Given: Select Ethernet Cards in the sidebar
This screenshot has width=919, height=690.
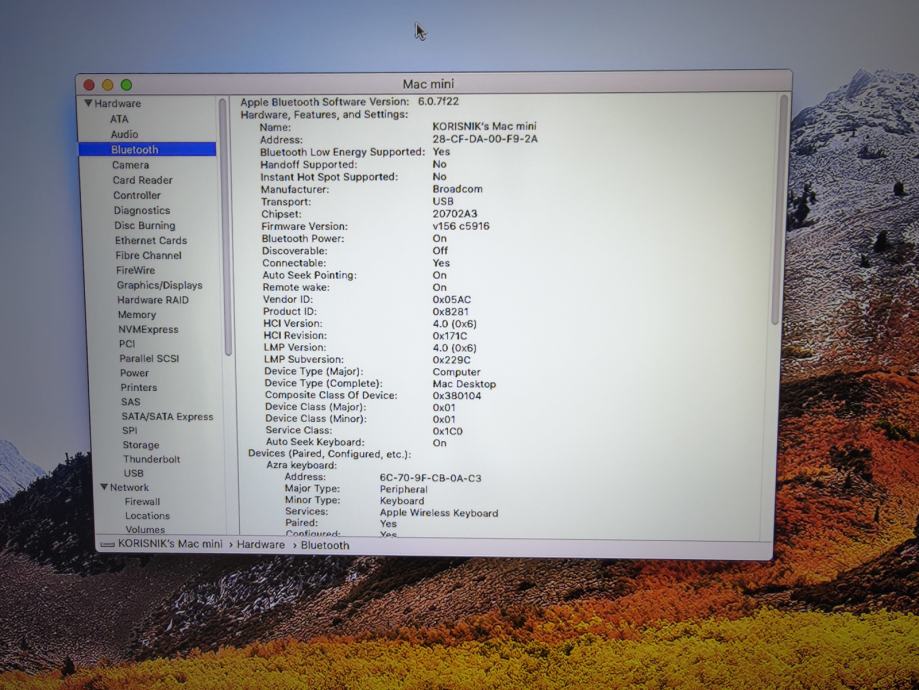Looking at the screenshot, I should (151, 240).
